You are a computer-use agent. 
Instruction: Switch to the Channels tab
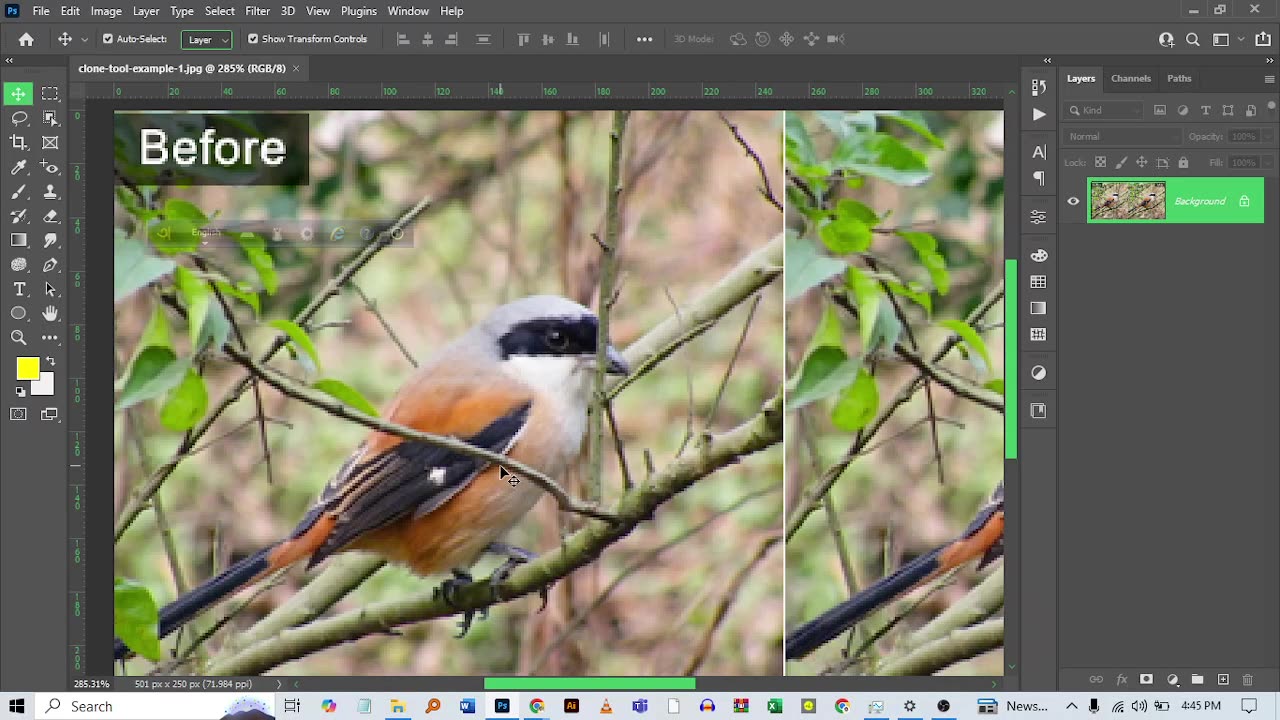tap(1131, 78)
